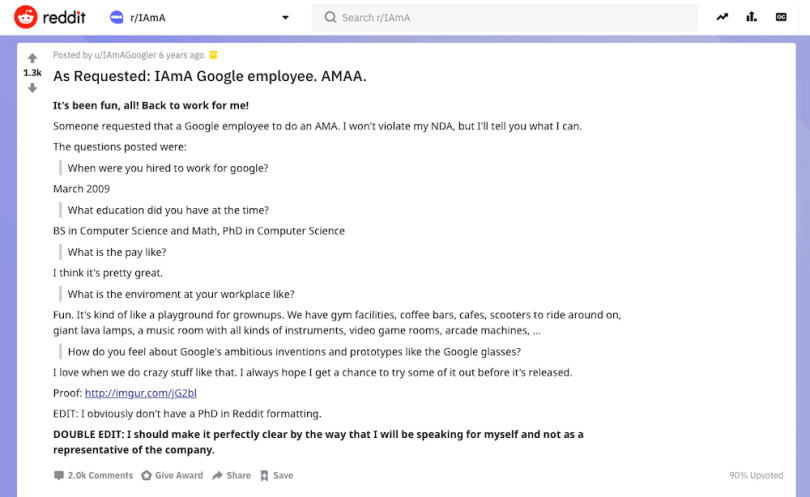Click quote What education did you have

[168, 210]
